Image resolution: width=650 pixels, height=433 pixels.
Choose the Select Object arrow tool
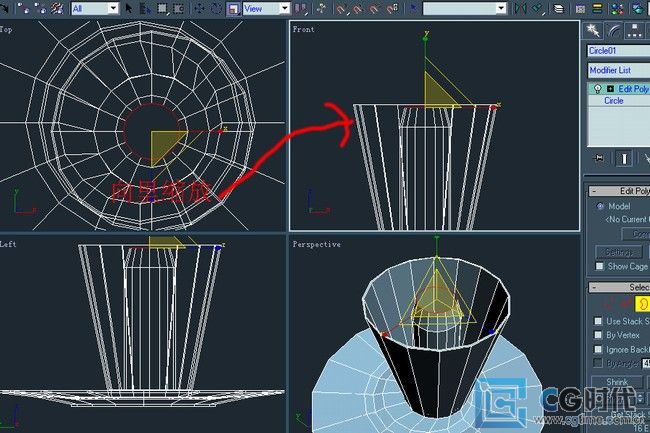129,8
